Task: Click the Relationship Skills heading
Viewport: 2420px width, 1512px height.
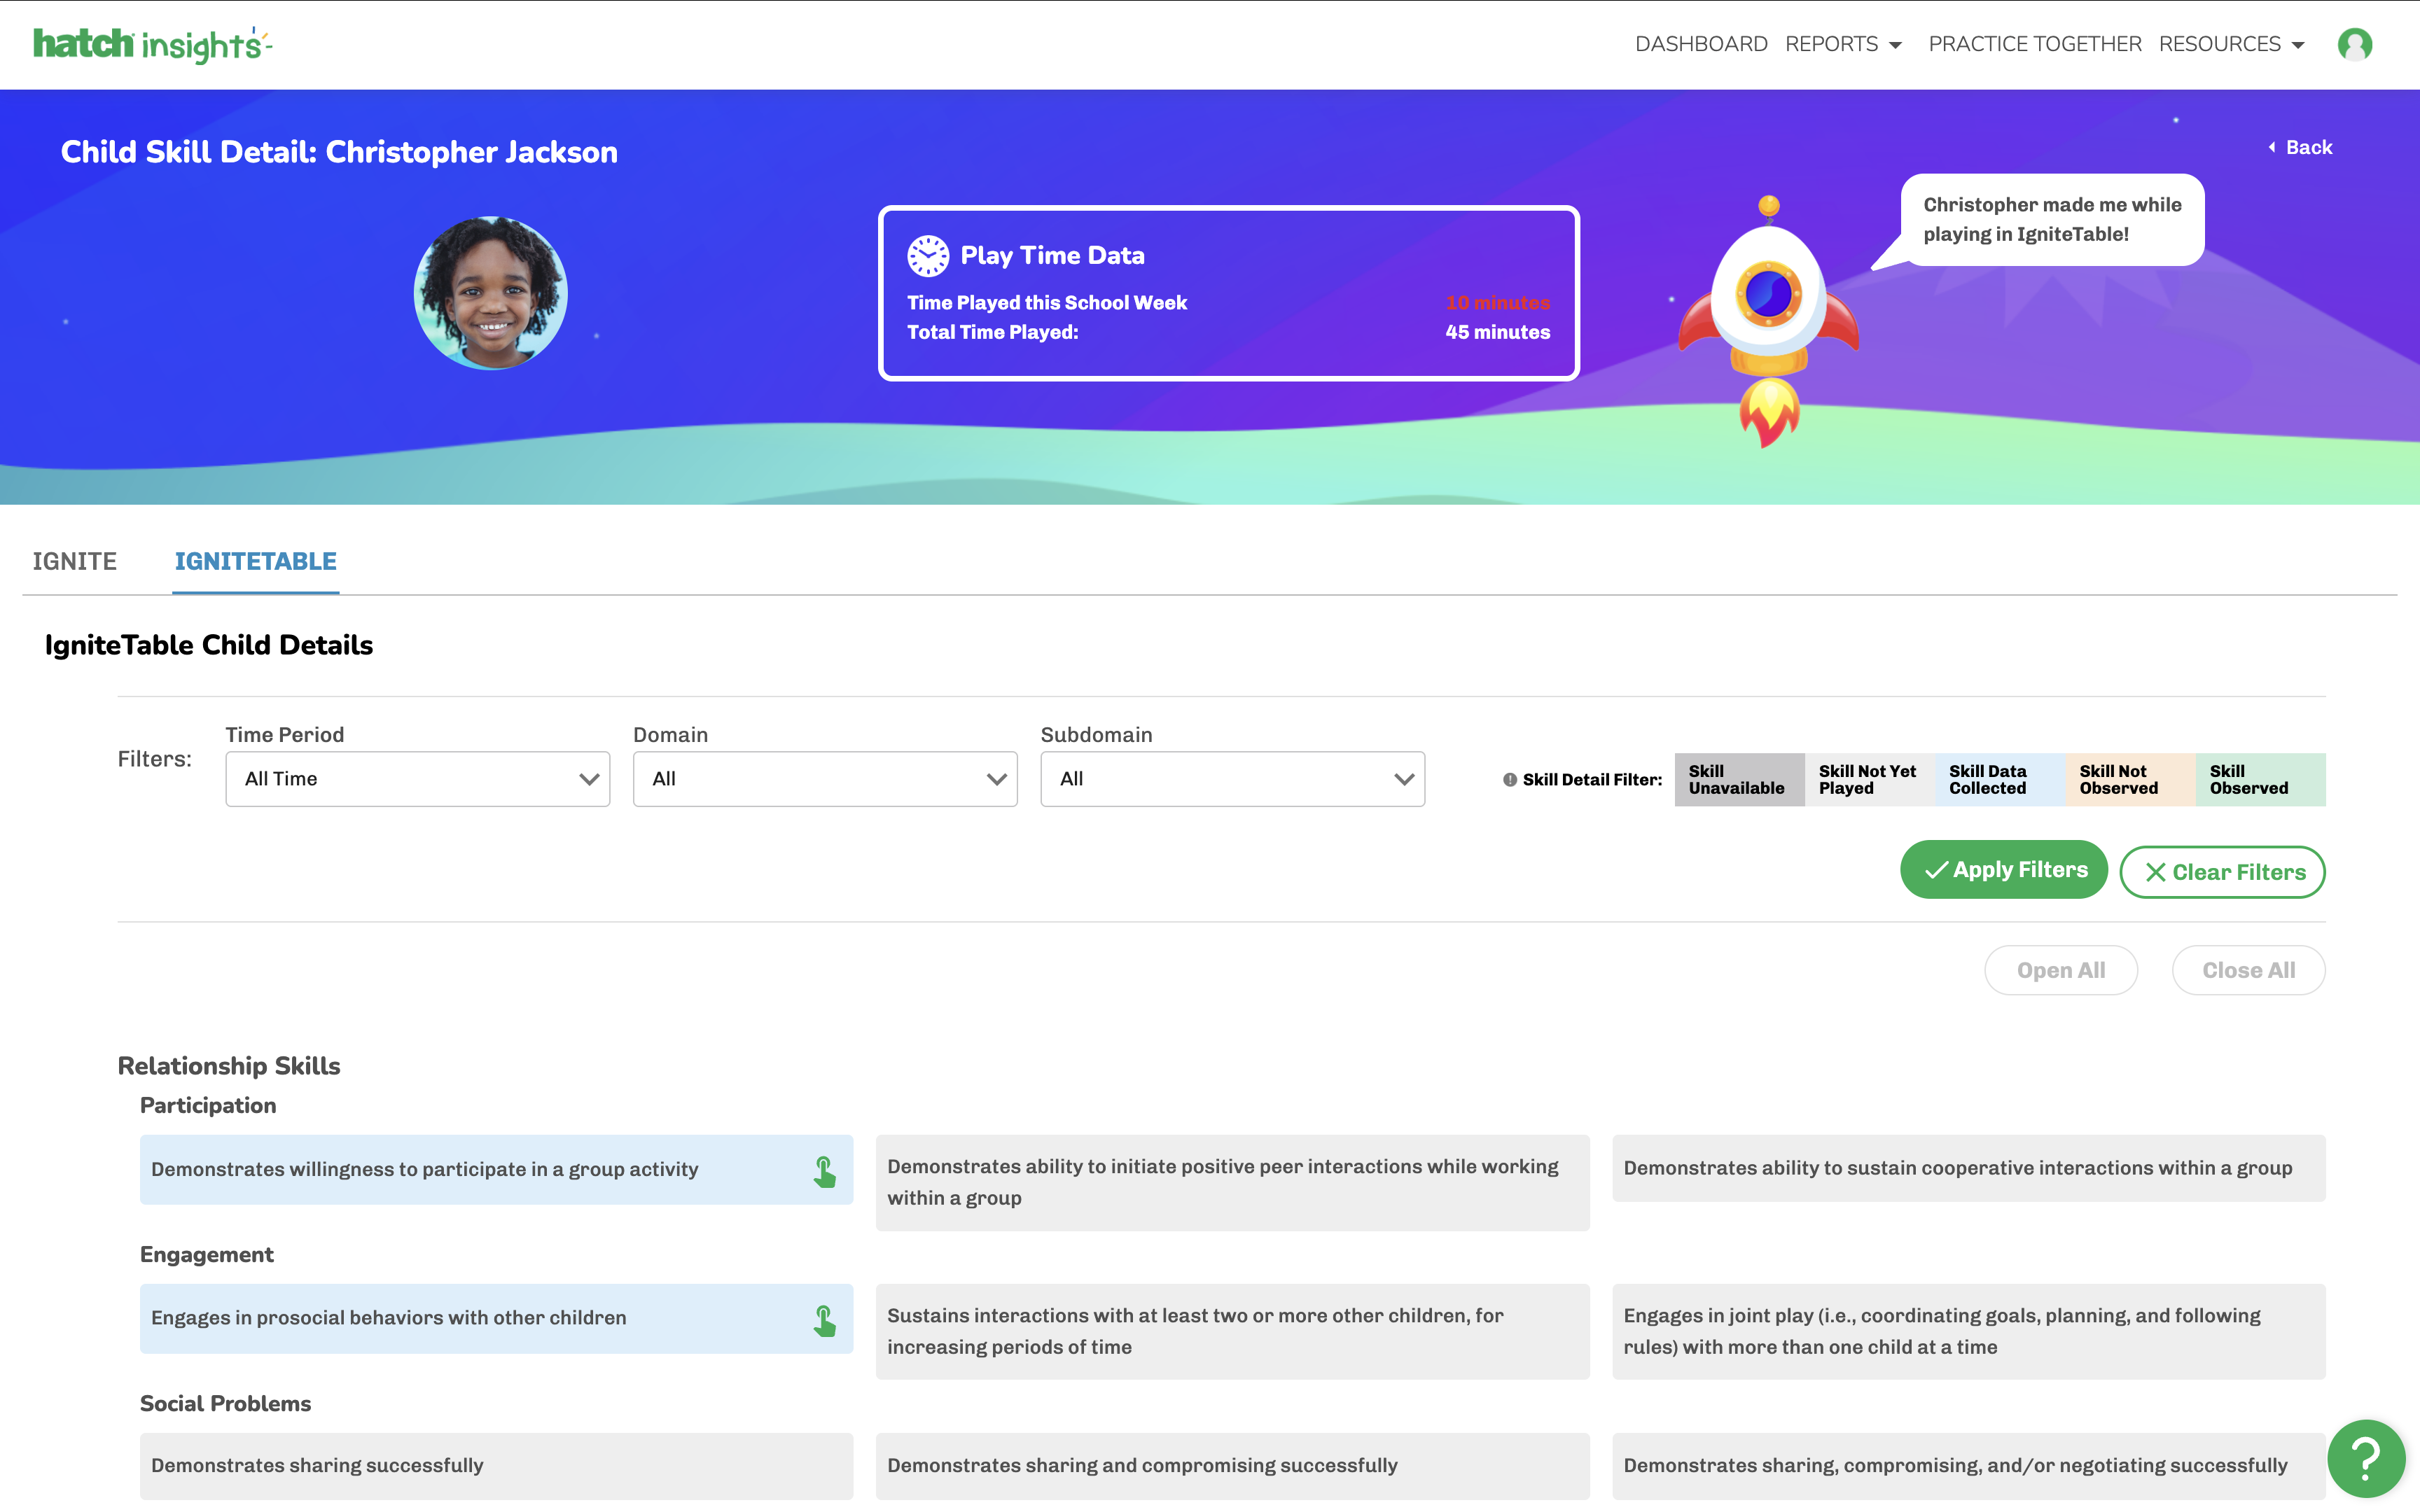Action: 229,1066
